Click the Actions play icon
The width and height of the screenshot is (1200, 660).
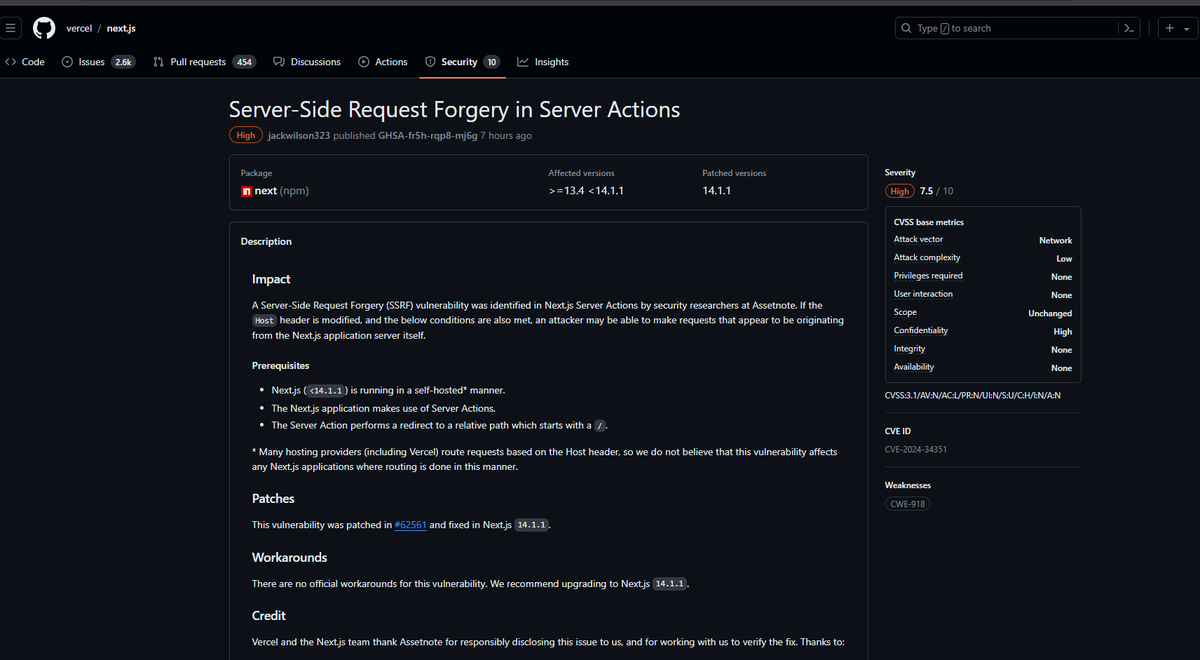click(364, 62)
